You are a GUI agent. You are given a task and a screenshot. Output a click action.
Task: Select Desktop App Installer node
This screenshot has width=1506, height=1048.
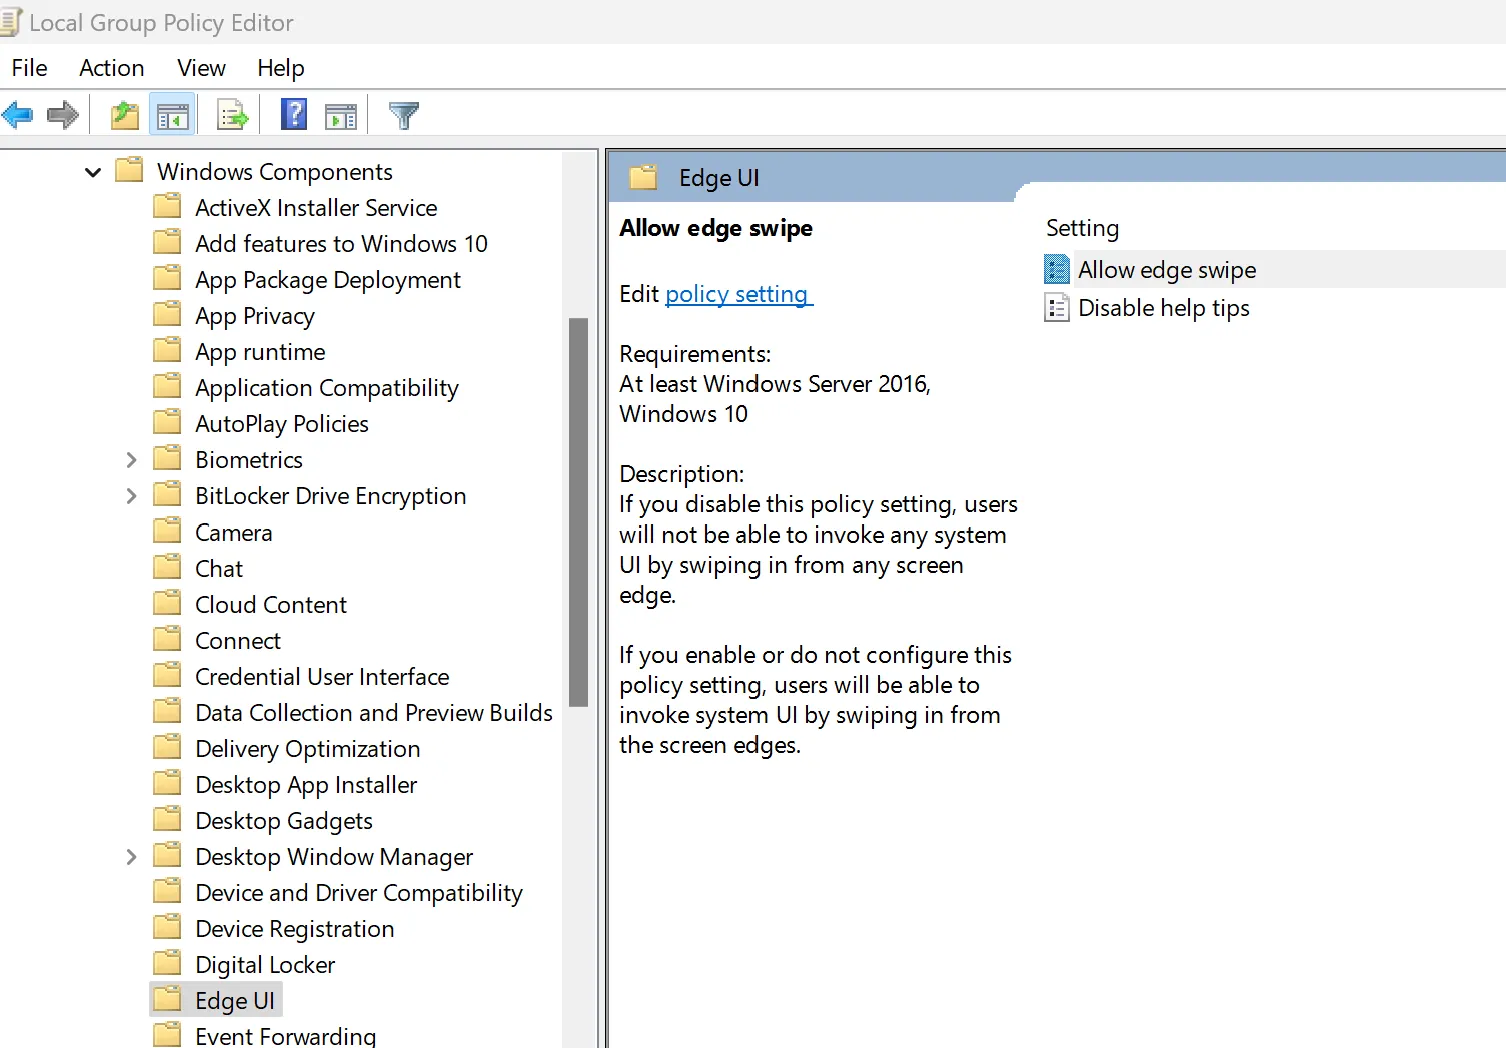[x=306, y=785]
